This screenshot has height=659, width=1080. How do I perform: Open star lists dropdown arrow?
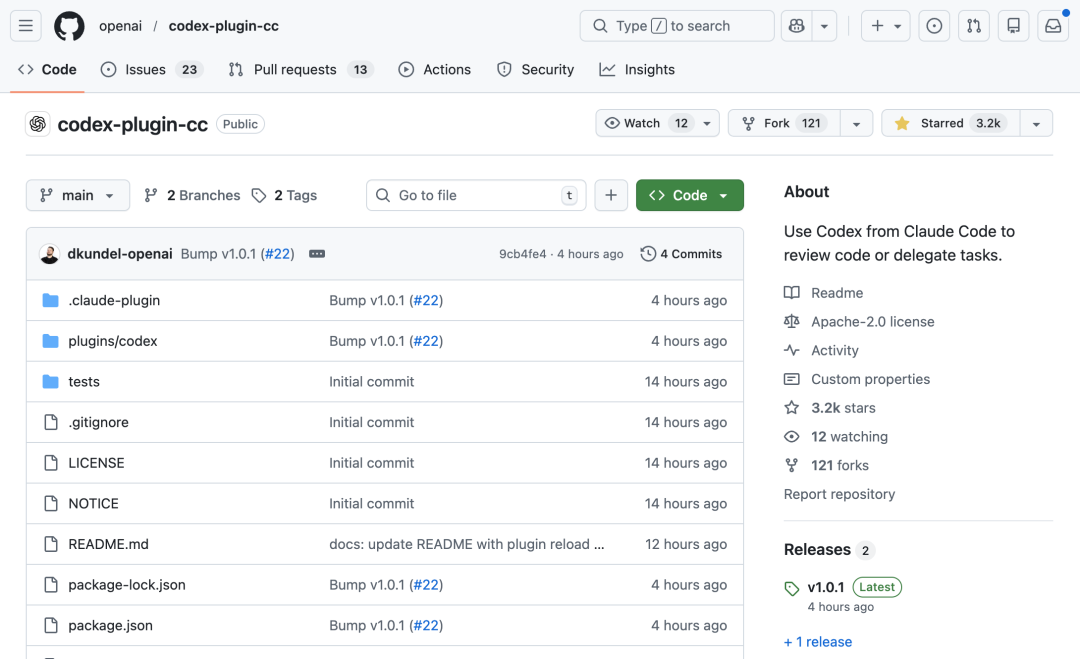point(1036,123)
